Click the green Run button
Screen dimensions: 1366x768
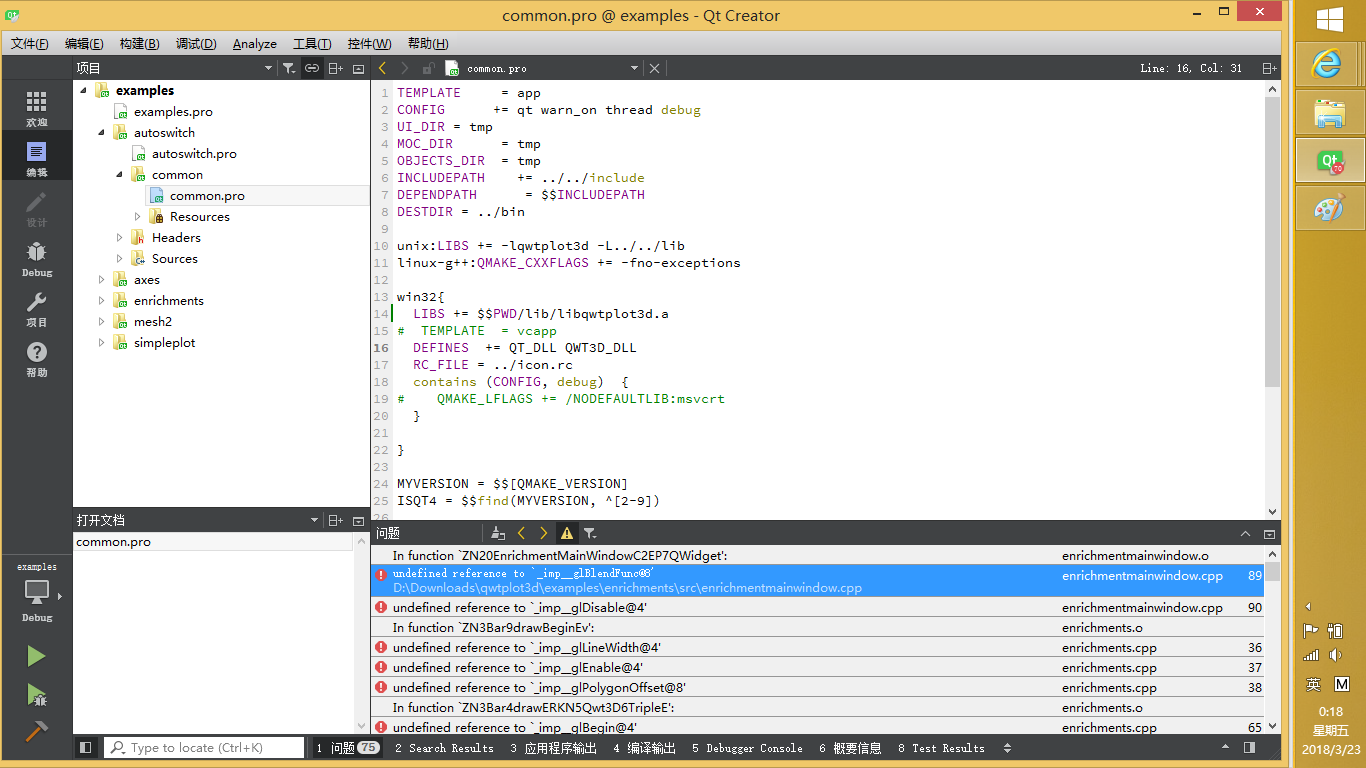36,656
